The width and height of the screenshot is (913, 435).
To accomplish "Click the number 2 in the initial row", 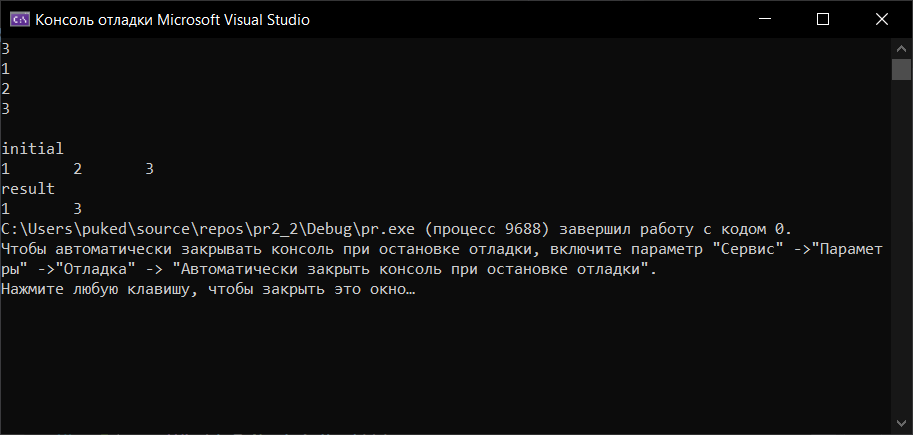I will [x=77, y=169].
